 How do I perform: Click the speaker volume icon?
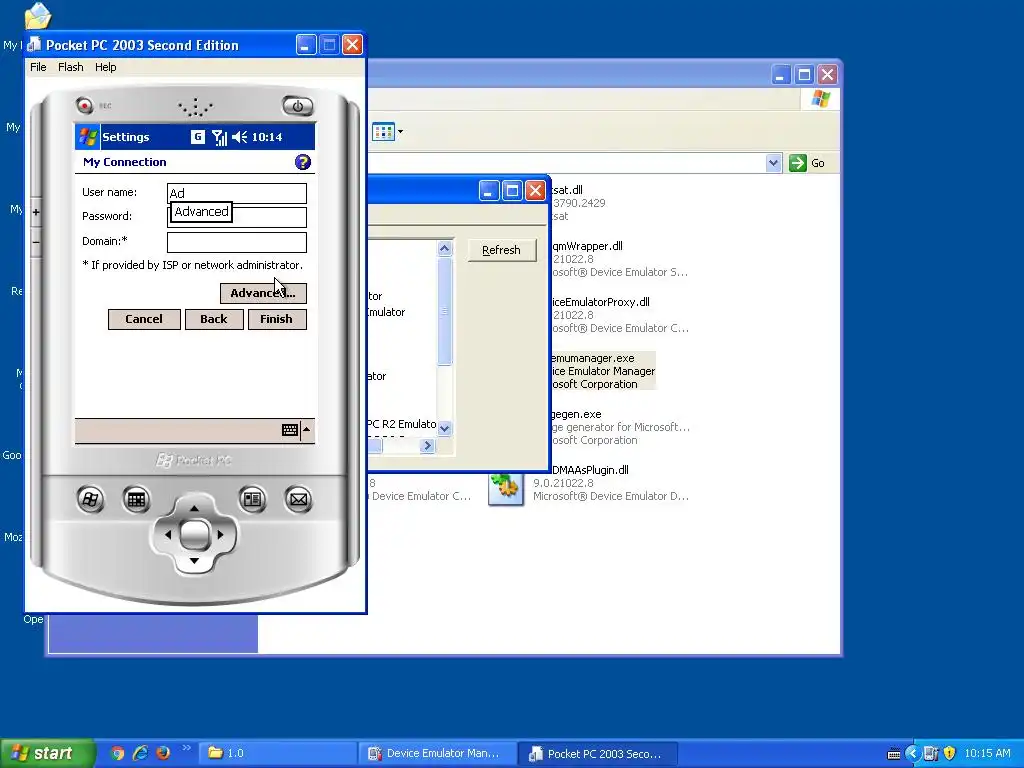tap(240, 137)
